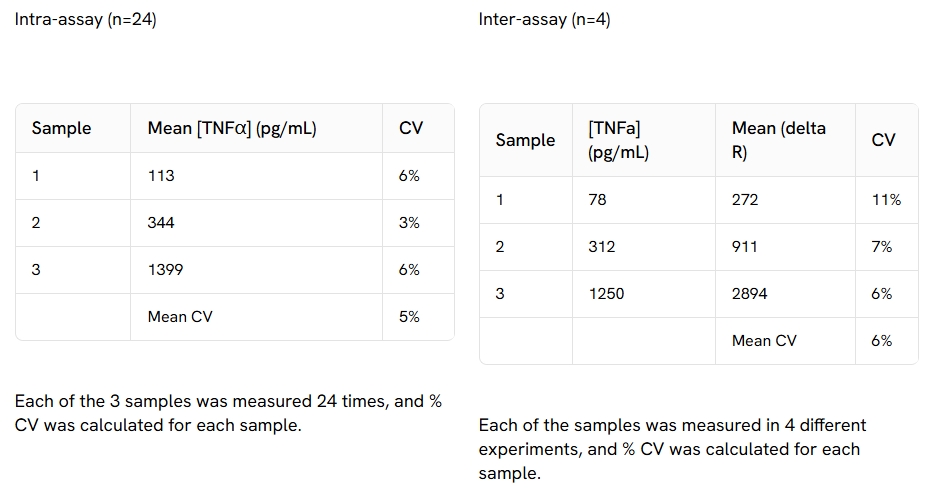Click the paragraph about 4 different experiments

point(672,449)
